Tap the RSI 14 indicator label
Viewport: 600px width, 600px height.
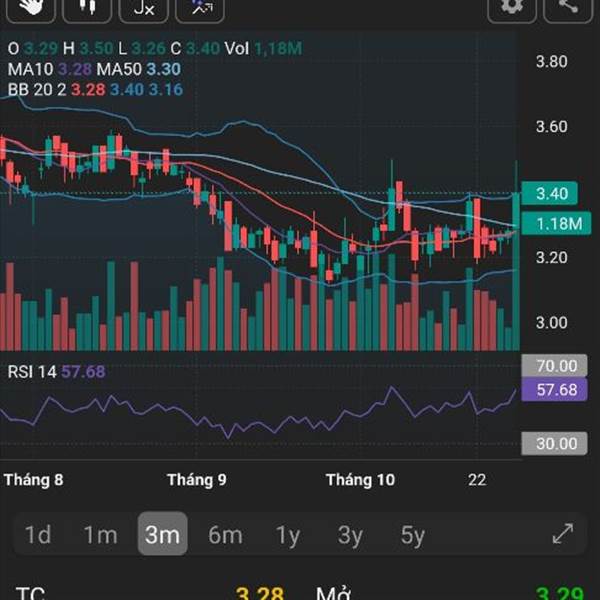(32, 372)
